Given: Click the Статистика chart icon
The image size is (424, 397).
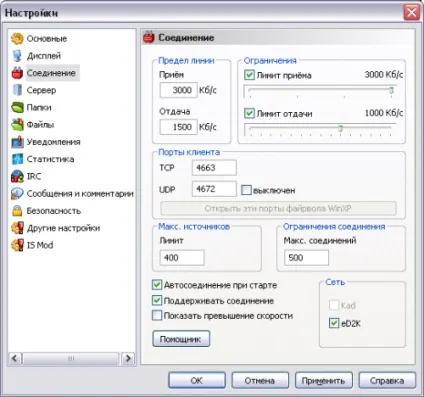Looking at the screenshot, I should 17,159.
